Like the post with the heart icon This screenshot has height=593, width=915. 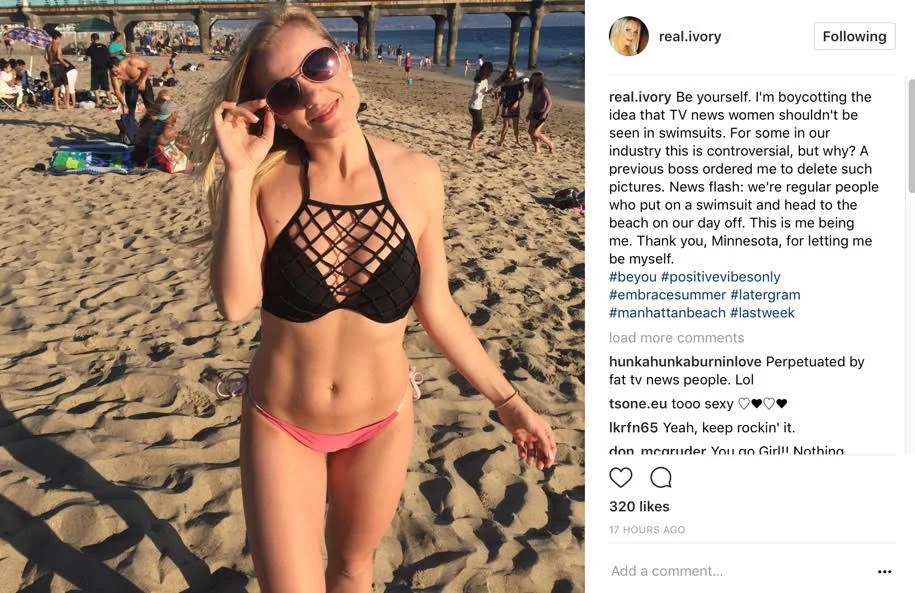tap(620, 477)
